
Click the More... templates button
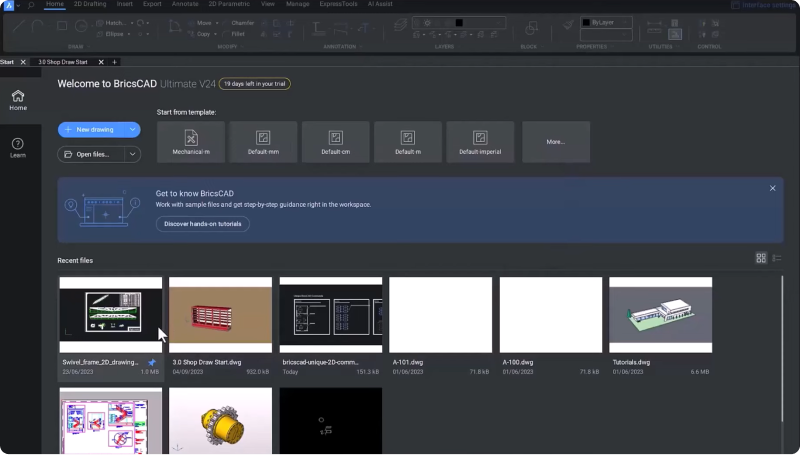[555, 141]
